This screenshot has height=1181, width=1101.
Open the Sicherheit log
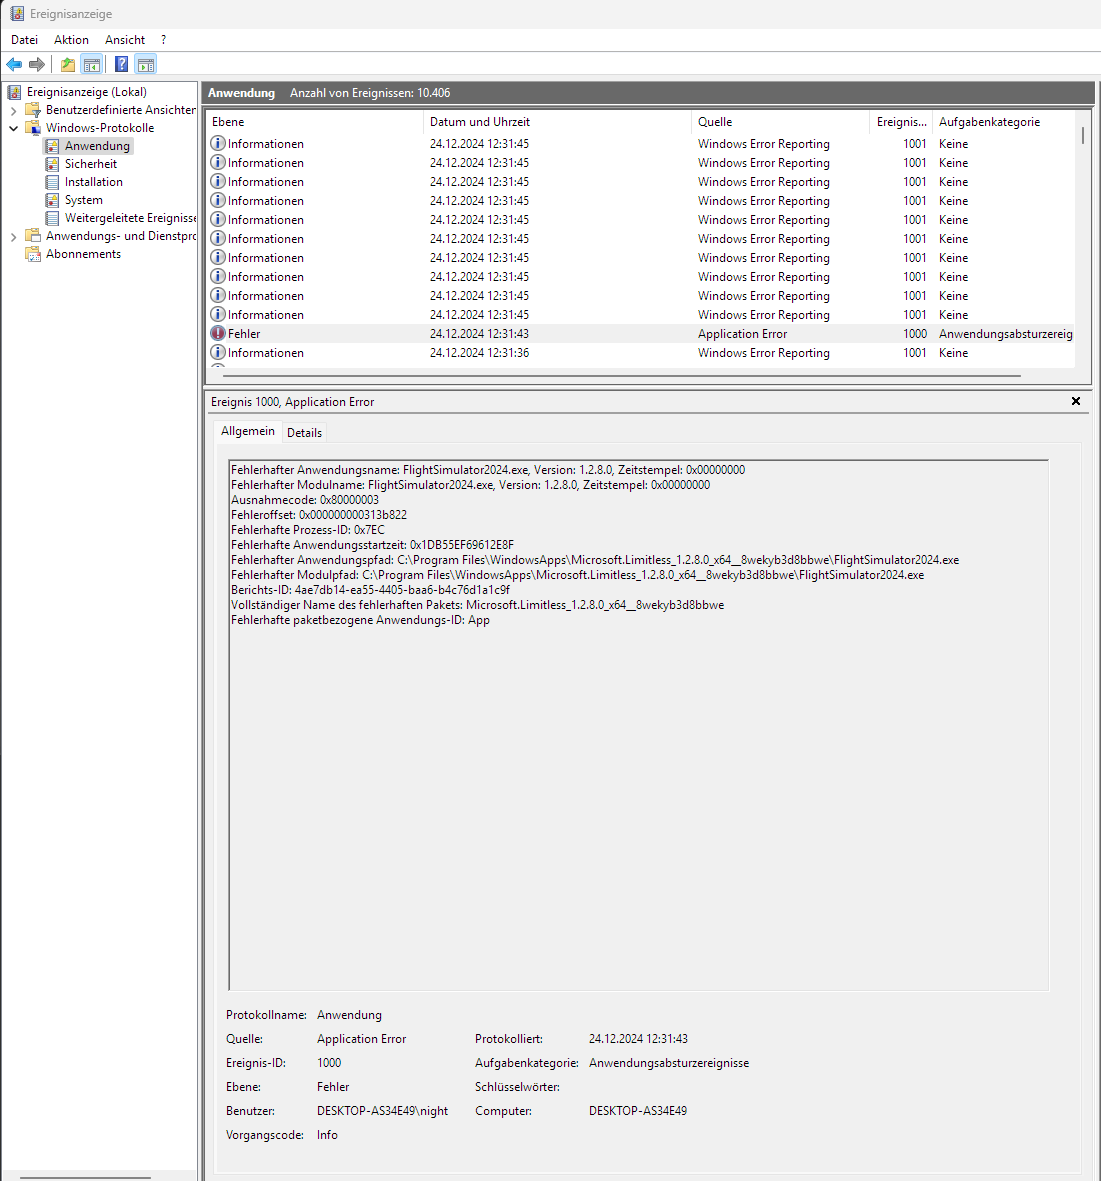[x=90, y=163]
